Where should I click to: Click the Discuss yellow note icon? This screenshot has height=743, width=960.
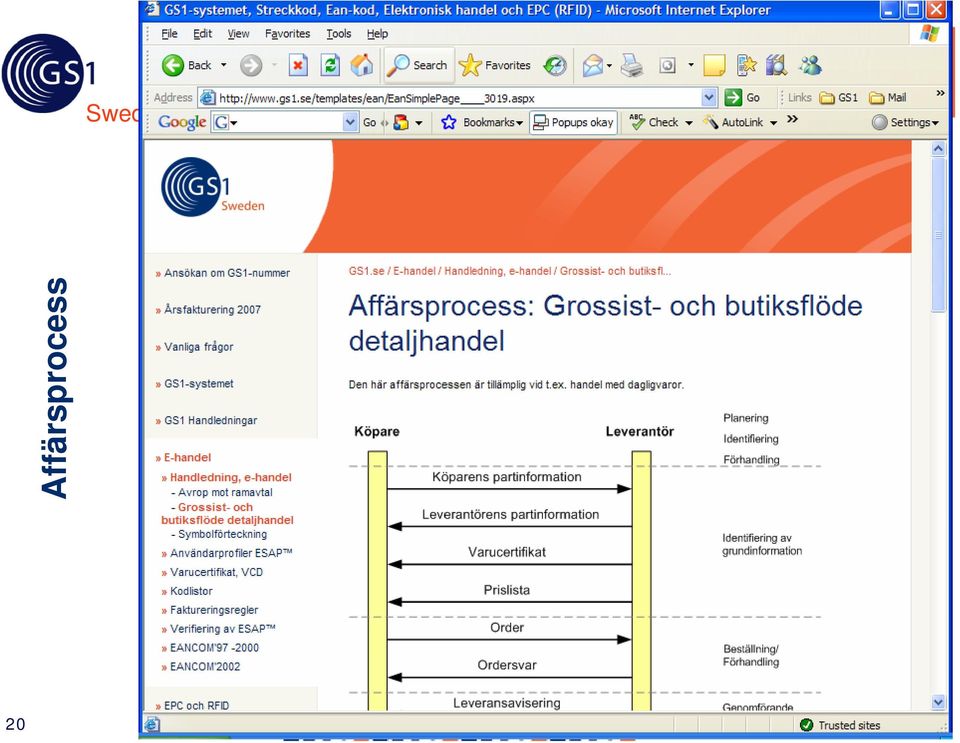click(x=714, y=65)
